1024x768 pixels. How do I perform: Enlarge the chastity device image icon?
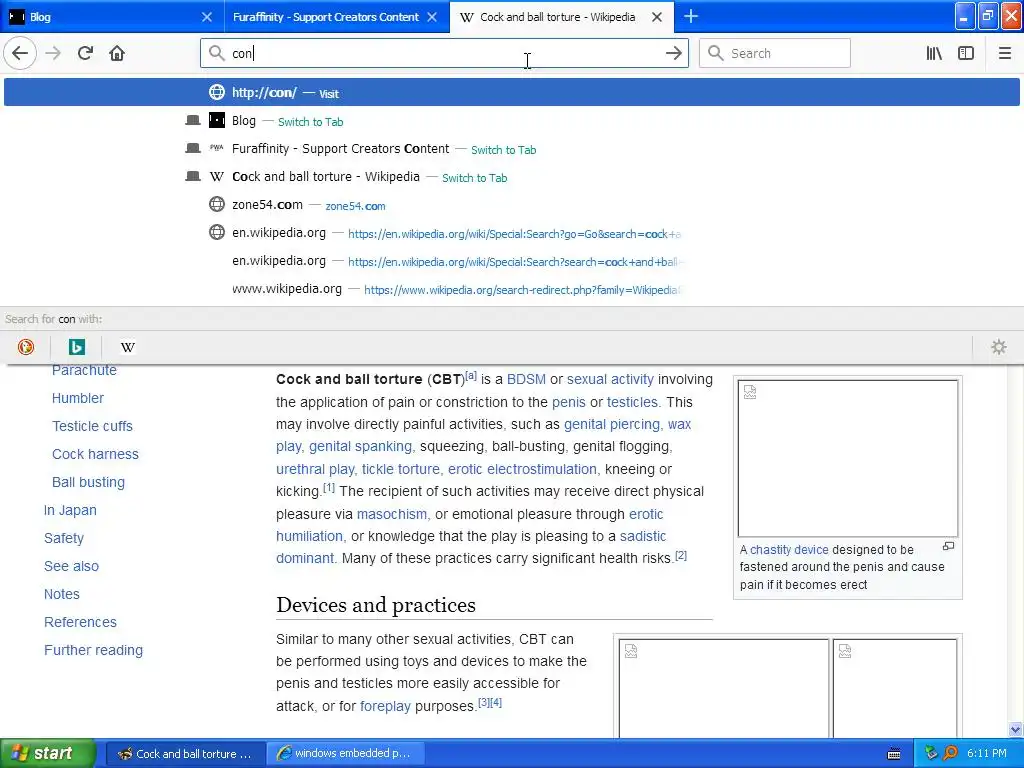coord(948,546)
